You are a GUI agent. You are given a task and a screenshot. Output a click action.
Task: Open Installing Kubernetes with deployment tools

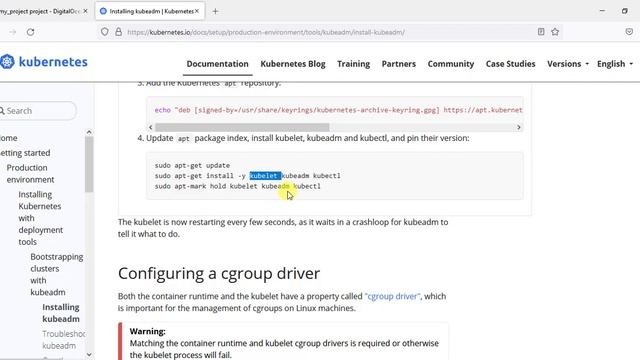pyautogui.click(x=41, y=218)
